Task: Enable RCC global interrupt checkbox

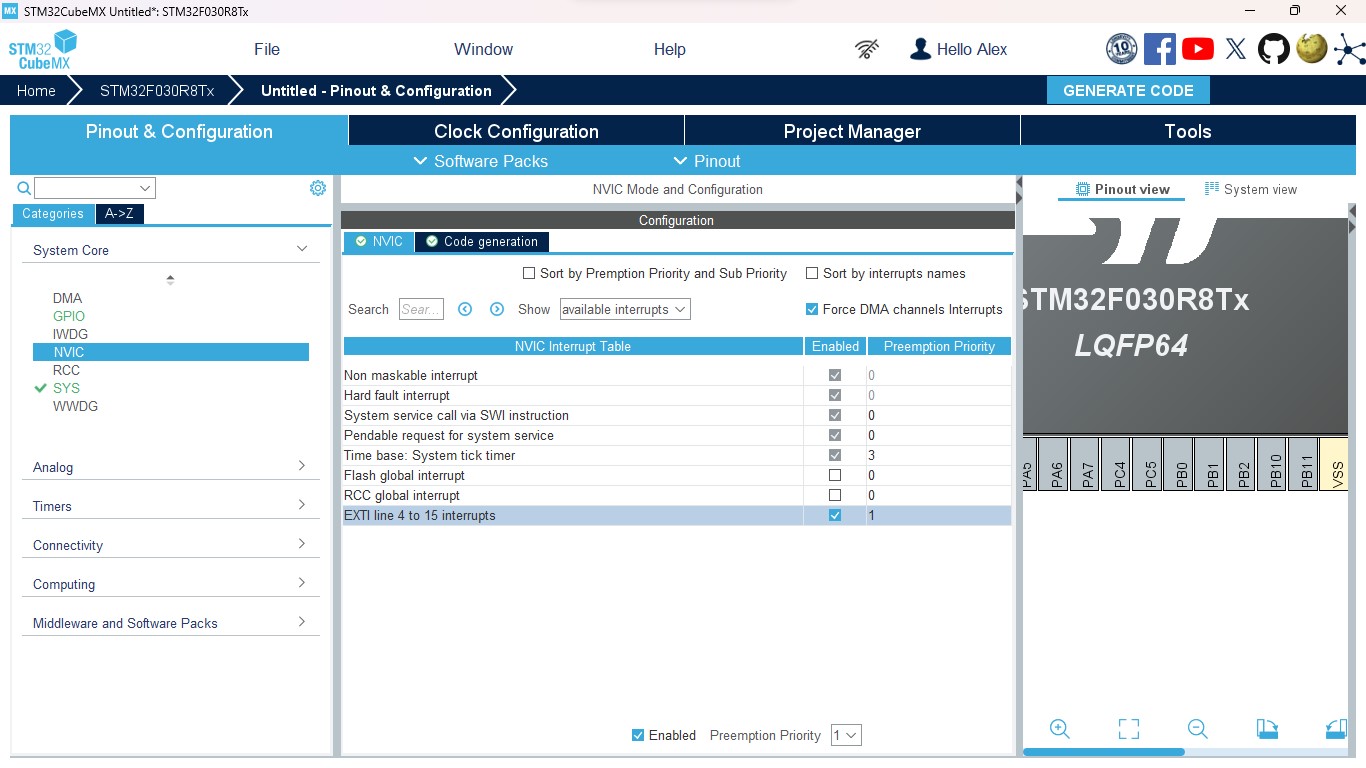Action: click(835, 495)
